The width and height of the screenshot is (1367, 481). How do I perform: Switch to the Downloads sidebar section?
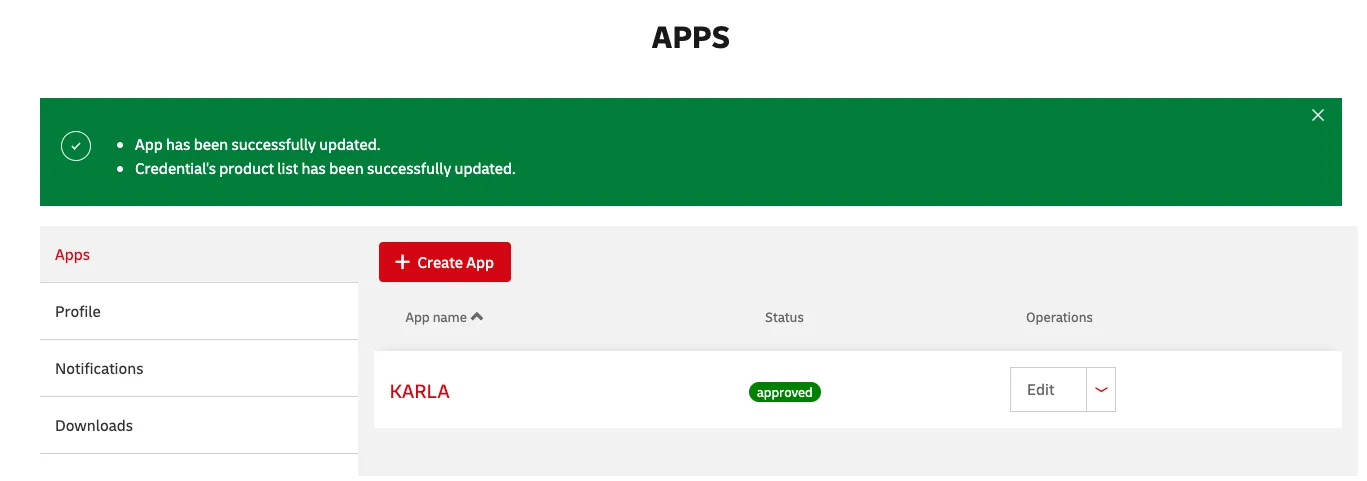94,426
